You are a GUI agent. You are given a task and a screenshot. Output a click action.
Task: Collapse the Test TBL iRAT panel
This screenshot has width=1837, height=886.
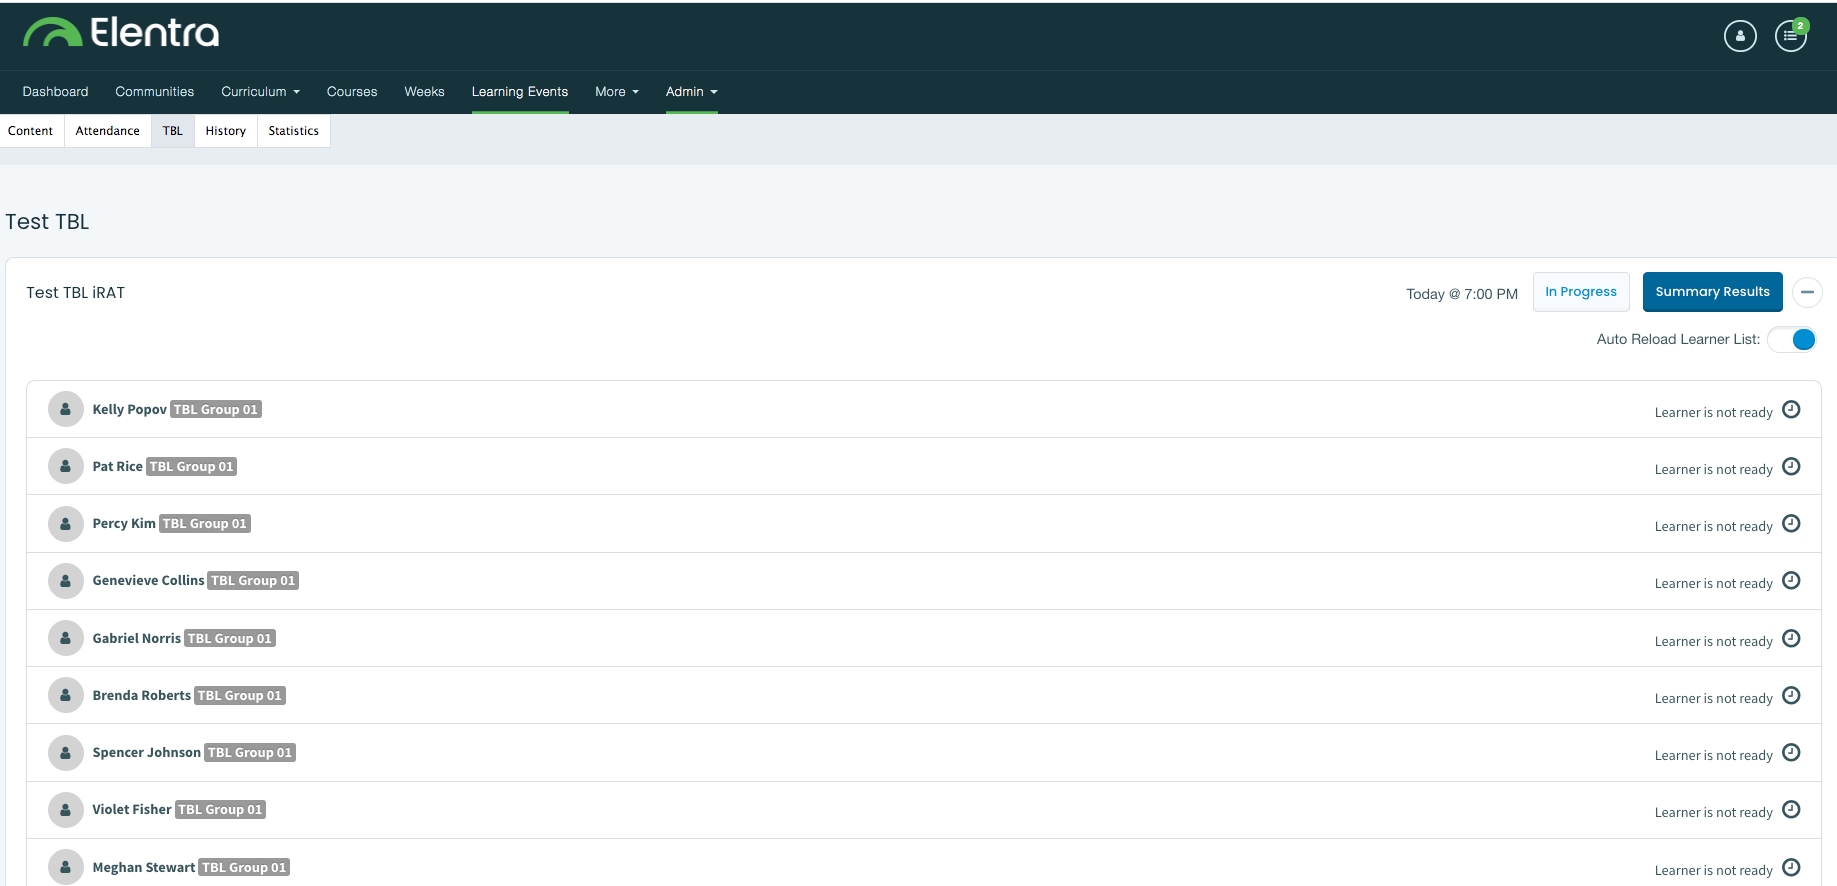pyautogui.click(x=1807, y=292)
